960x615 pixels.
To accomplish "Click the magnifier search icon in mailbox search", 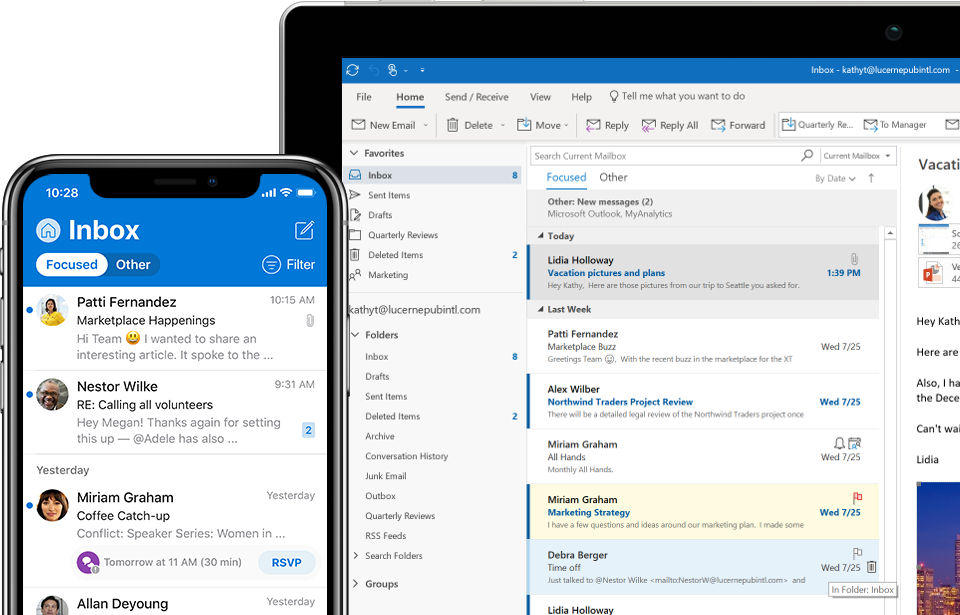I will click(x=807, y=156).
